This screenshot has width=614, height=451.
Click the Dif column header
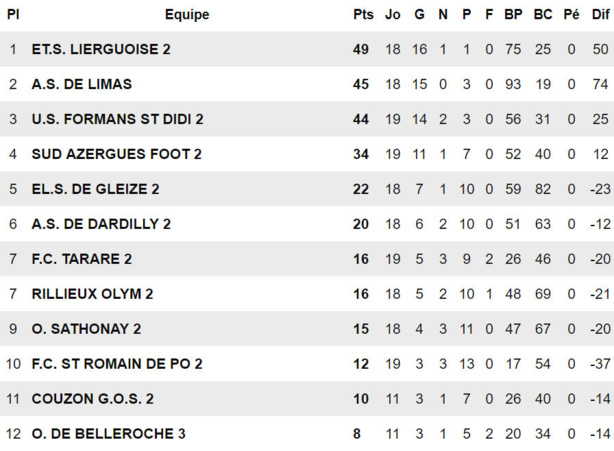coord(600,14)
